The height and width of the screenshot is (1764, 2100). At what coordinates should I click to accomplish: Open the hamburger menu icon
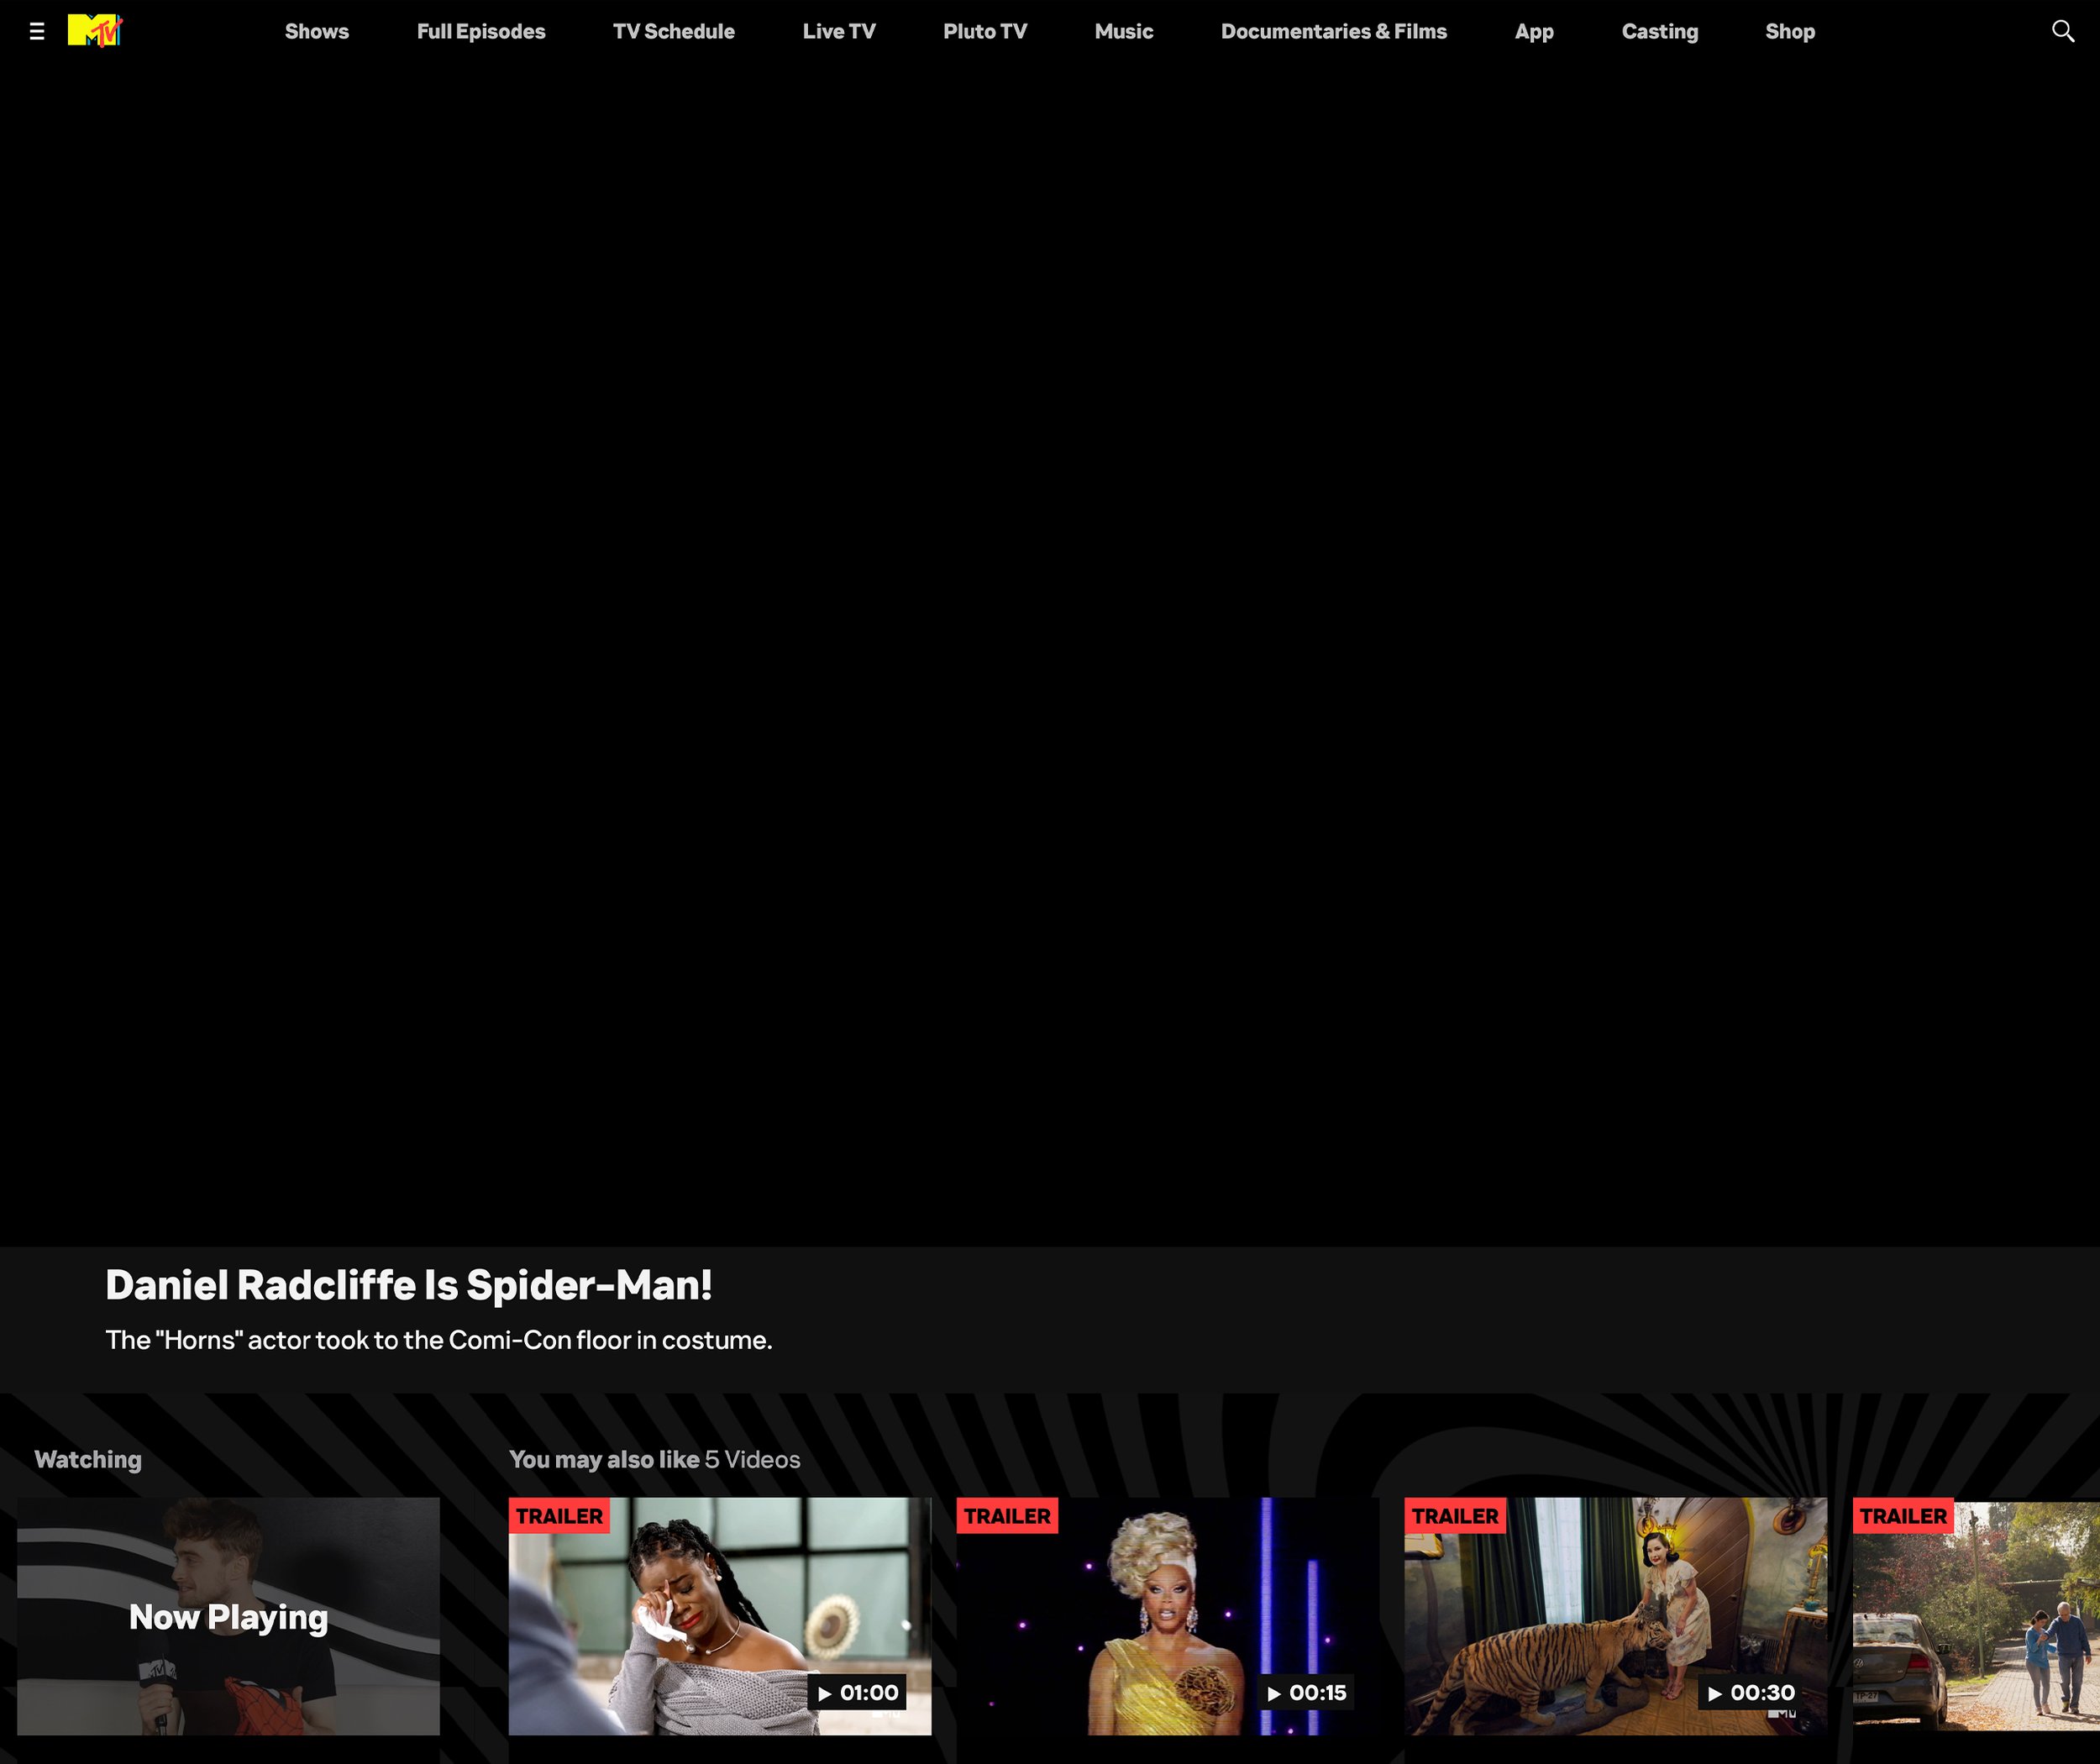pyautogui.click(x=37, y=31)
